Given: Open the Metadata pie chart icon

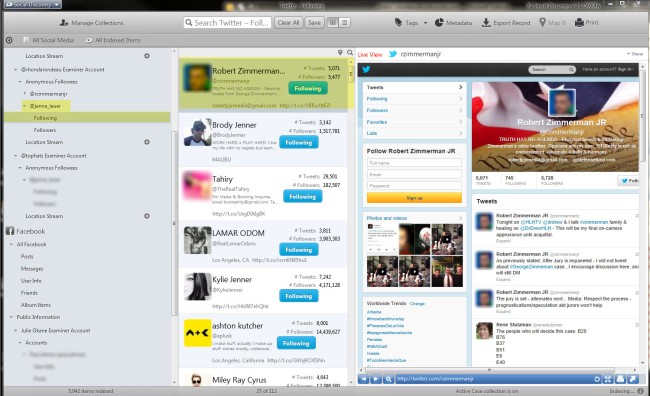Looking at the screenshot, I should click(439, 23).
